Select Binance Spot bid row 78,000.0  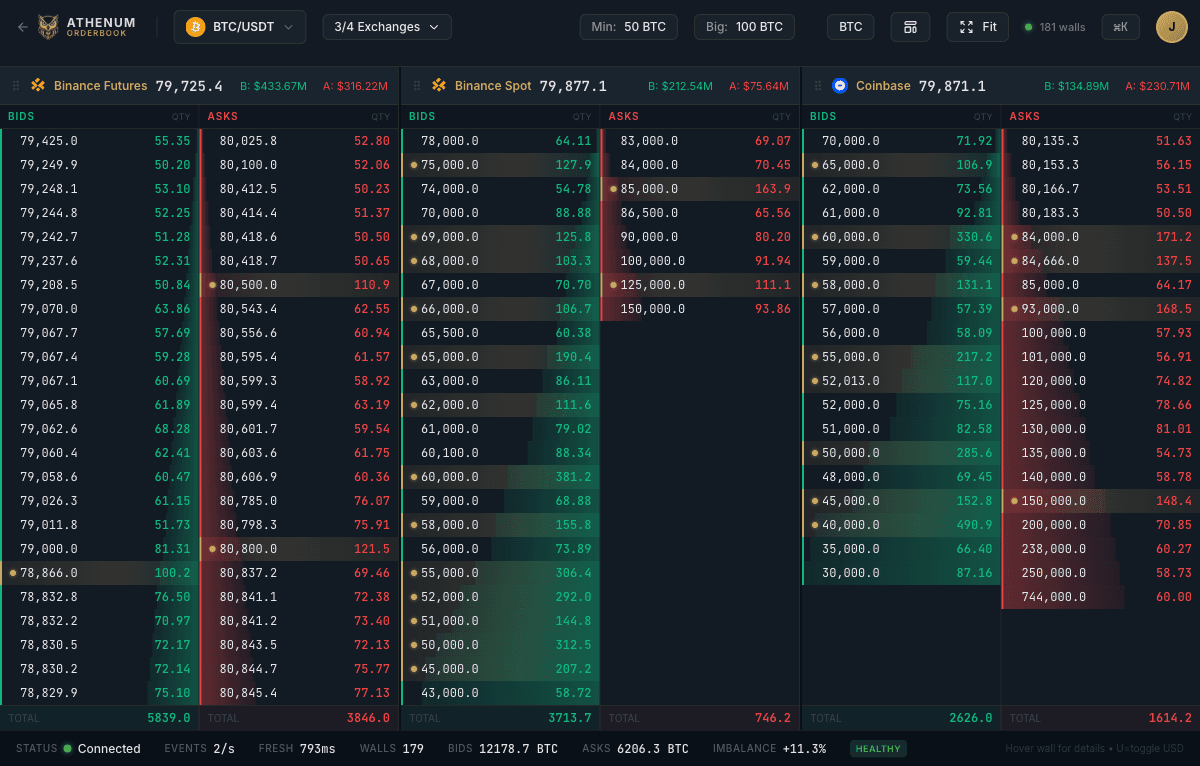(x=500, y=141)
